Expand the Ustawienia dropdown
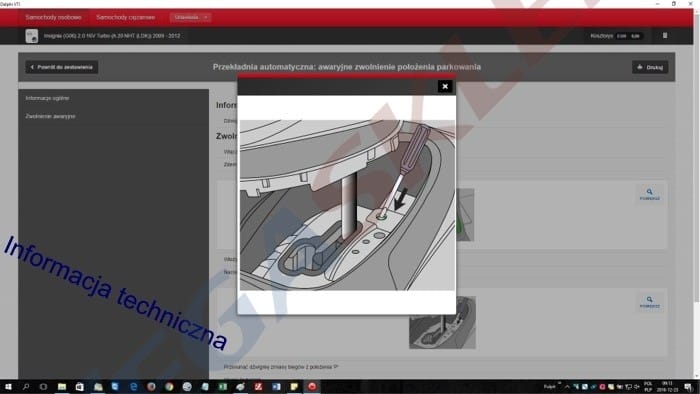This screenshot has width=700, height=394. tap(191, 17)
